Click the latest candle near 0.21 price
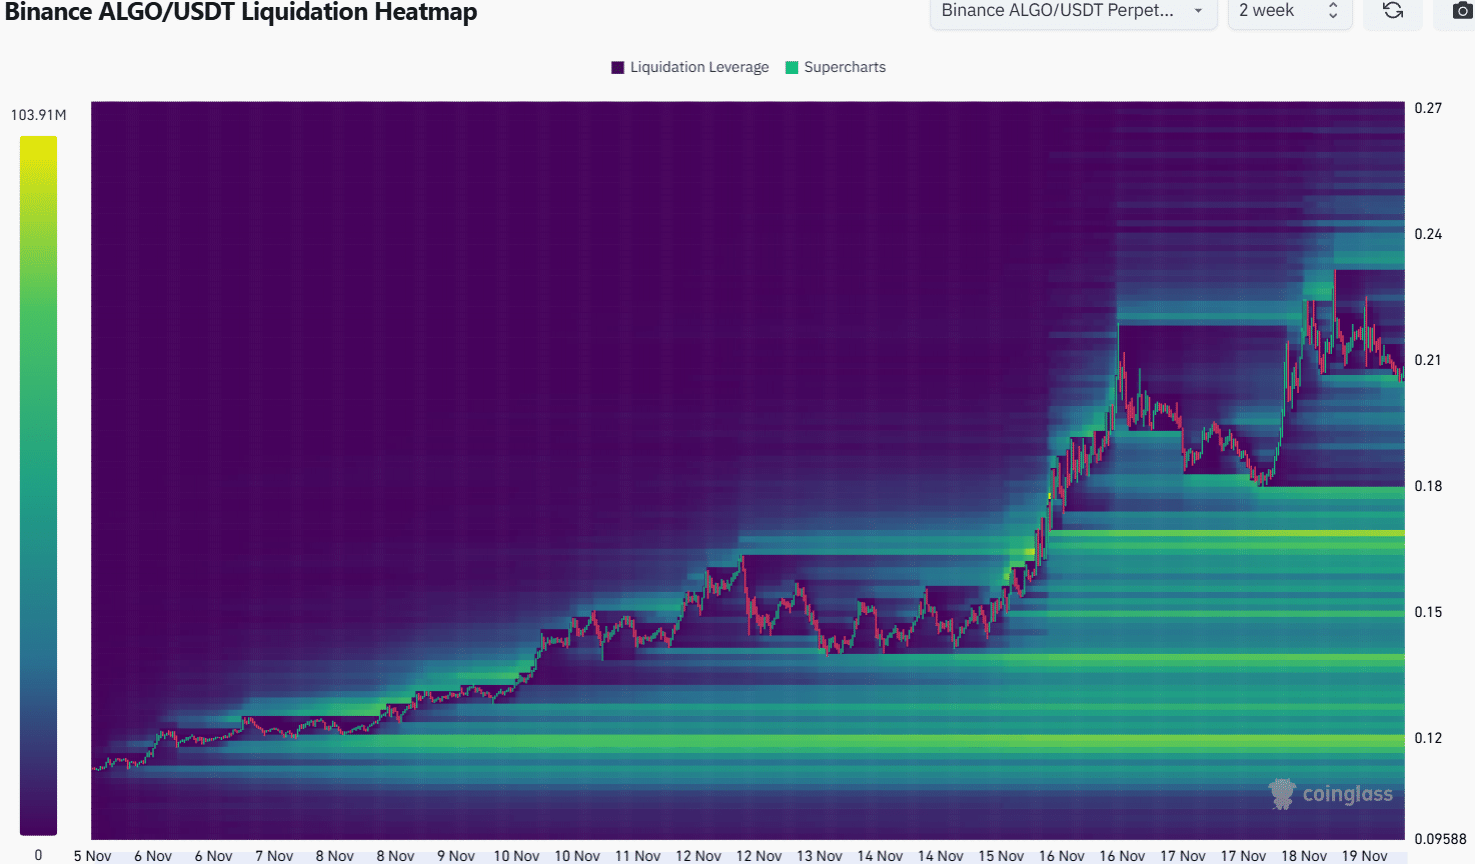 [x=1402, y=374]
